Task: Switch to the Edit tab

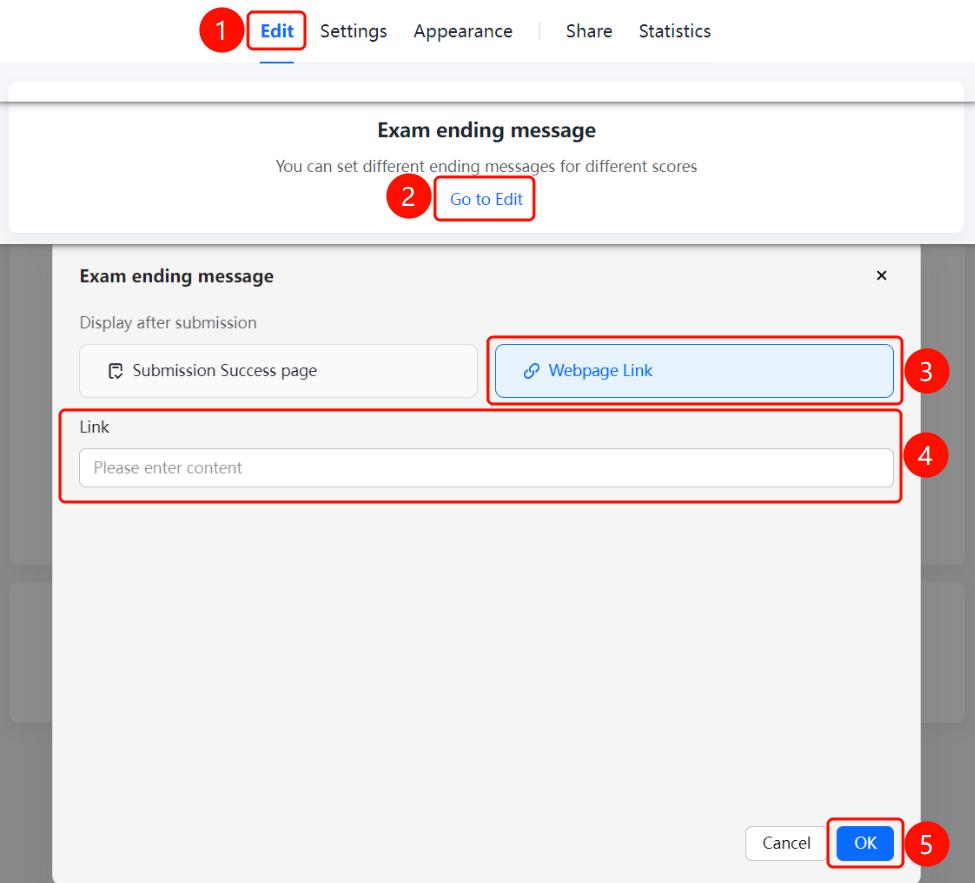Action: (x=277, y=31)
